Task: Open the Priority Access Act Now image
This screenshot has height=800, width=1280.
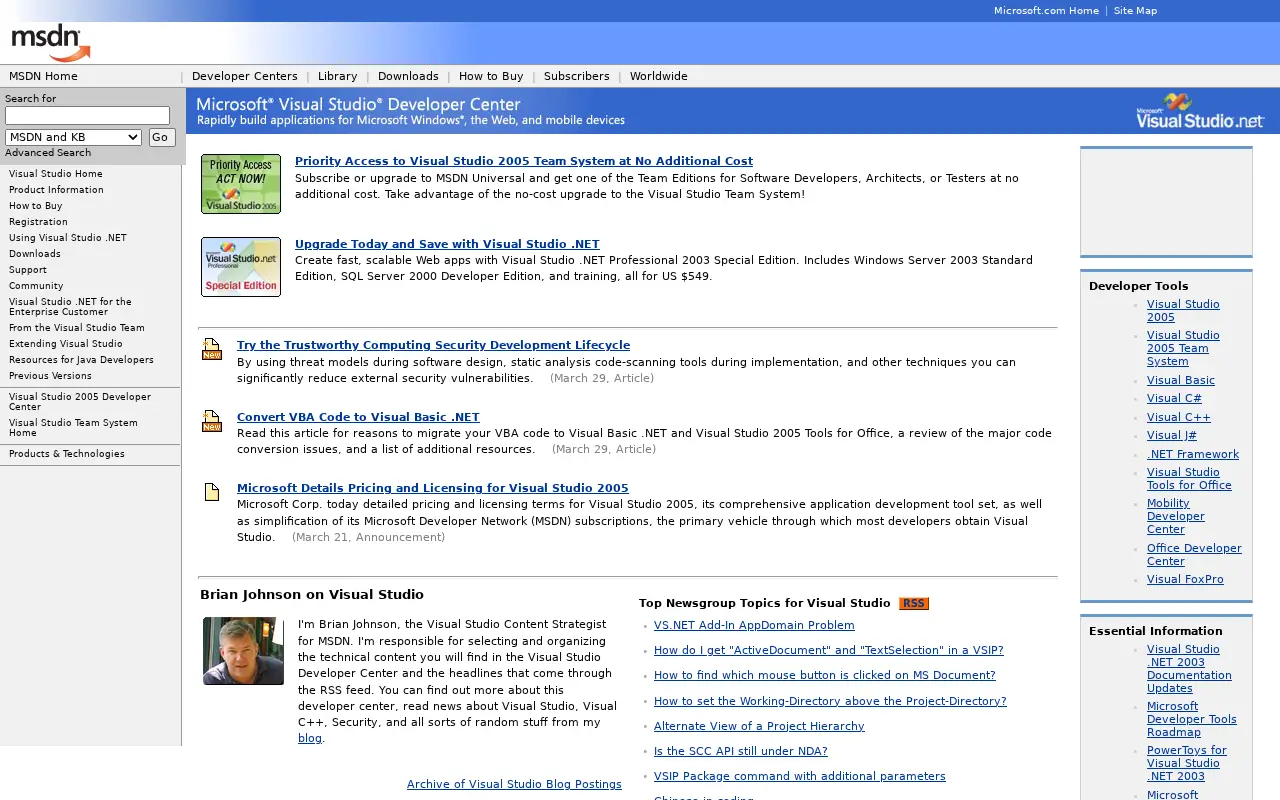Action: coord(241,184)
